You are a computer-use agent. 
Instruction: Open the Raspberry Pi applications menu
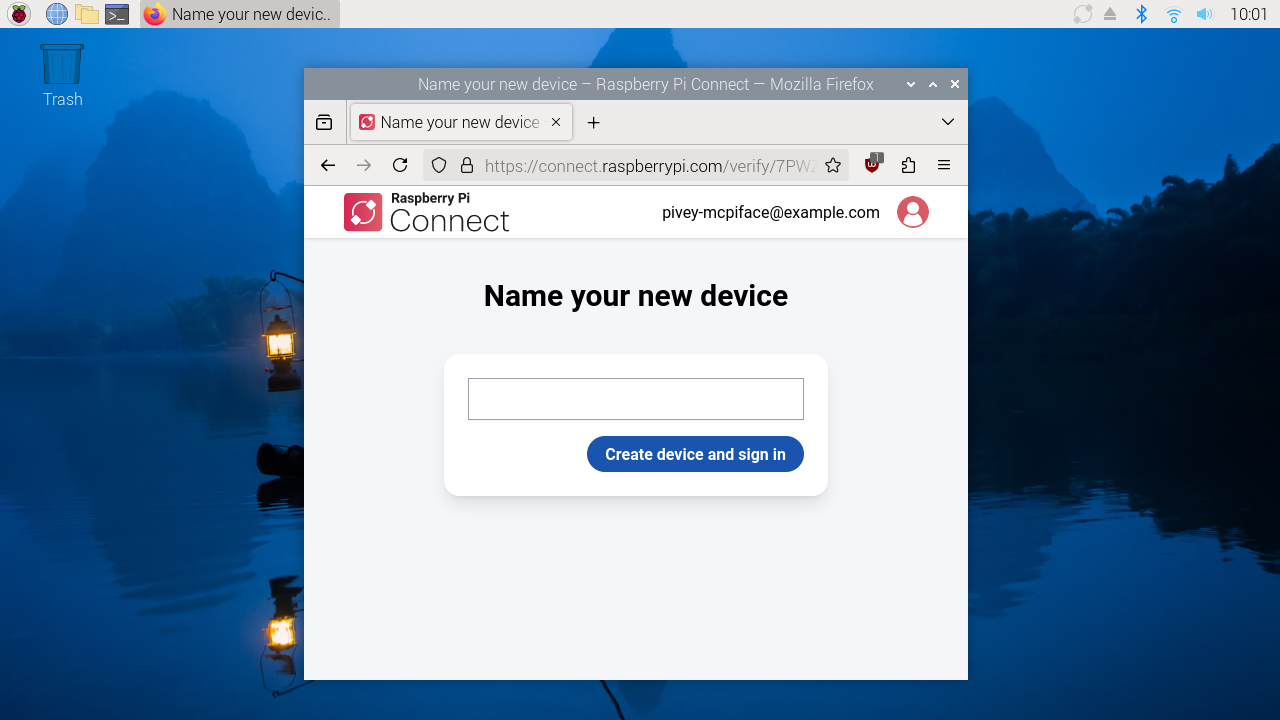click(x=19, y=14)
